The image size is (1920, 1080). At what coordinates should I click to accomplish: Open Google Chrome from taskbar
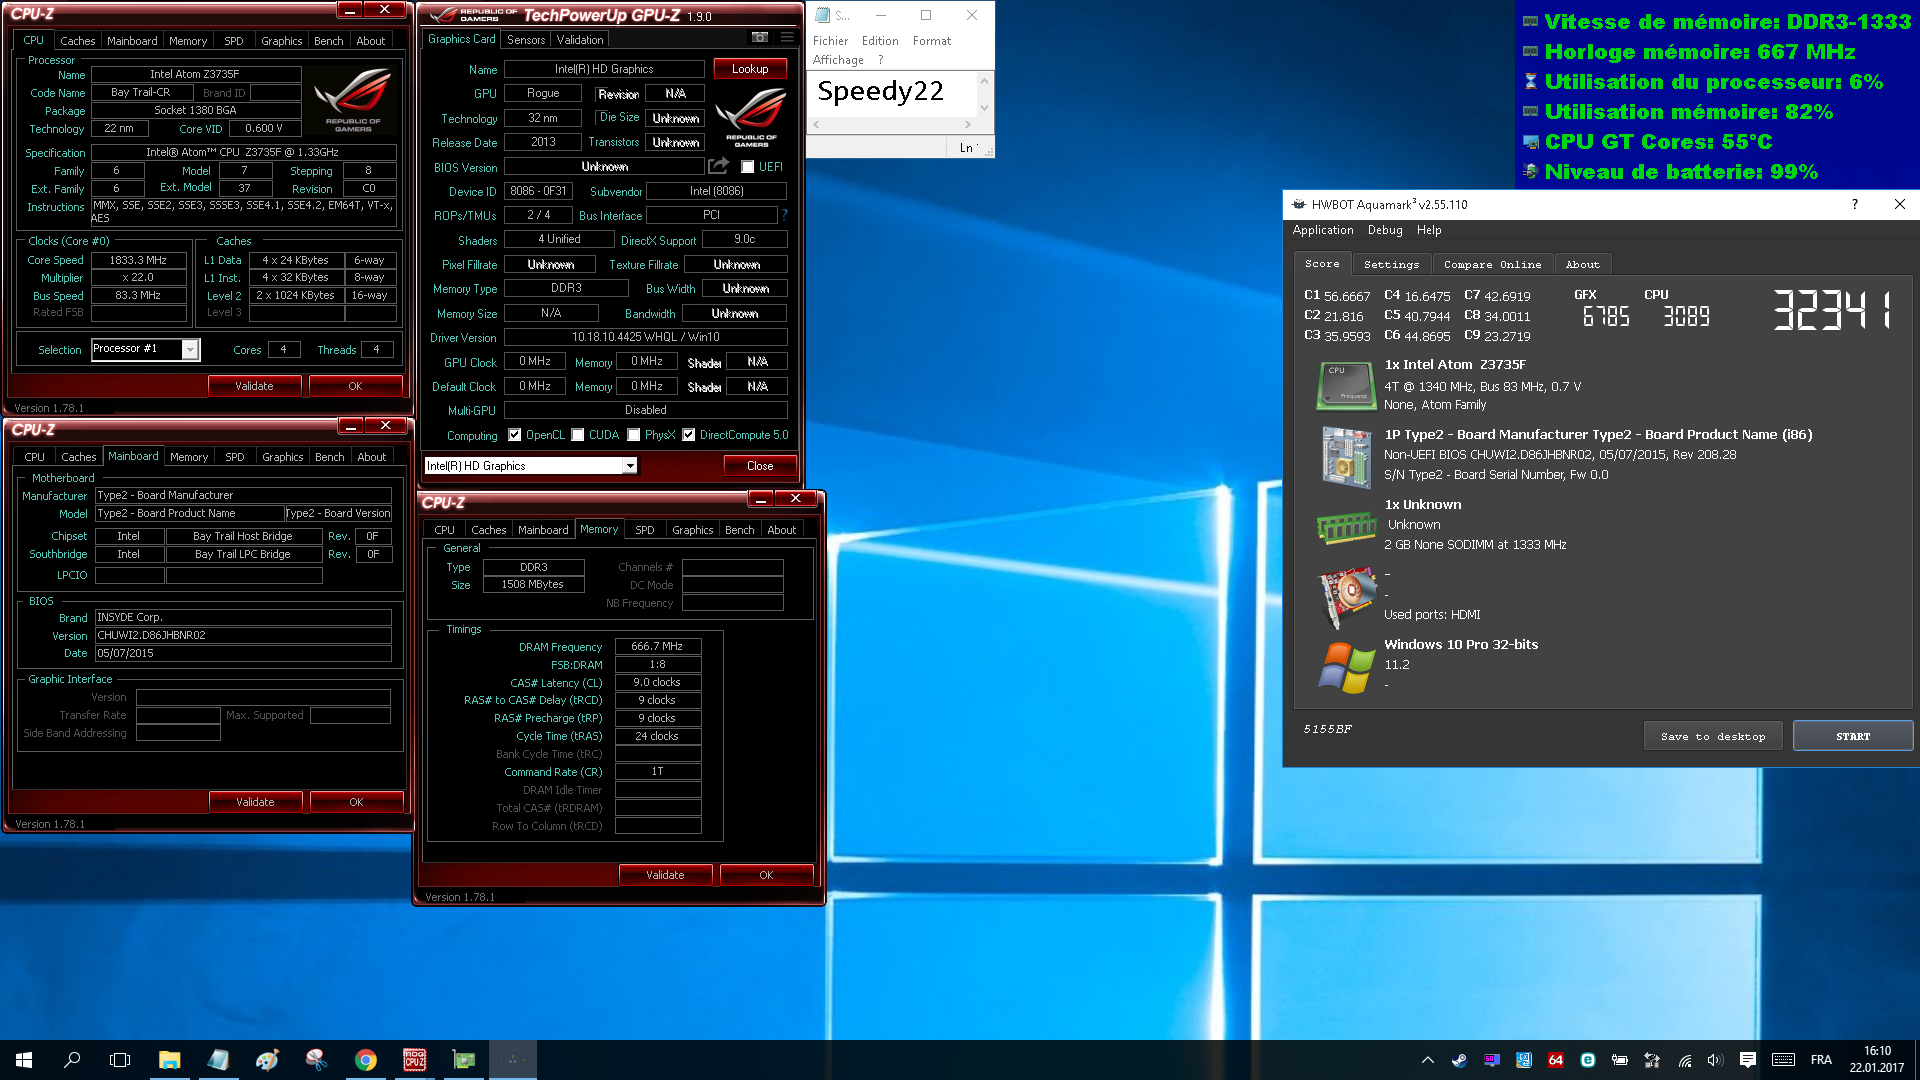[x=365, y=1060]
